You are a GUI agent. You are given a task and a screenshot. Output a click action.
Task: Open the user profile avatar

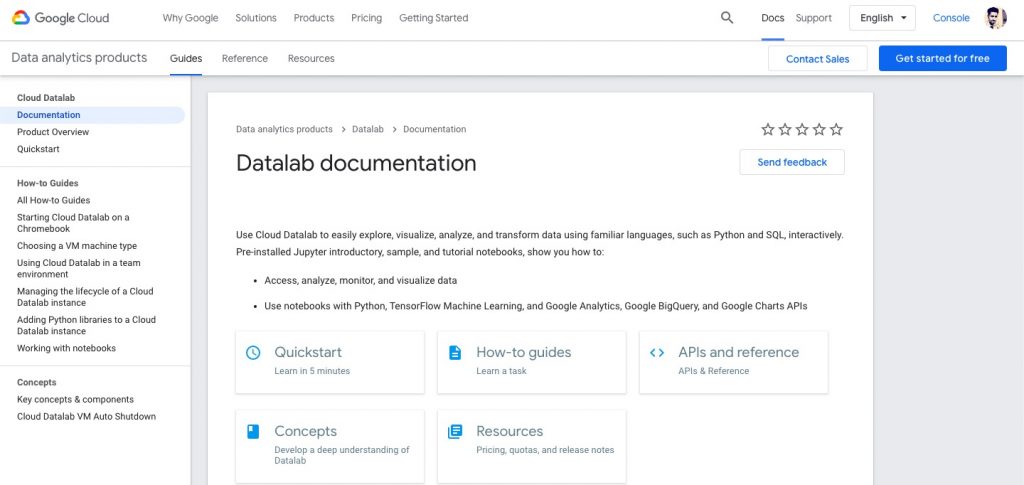coord(995,18)
